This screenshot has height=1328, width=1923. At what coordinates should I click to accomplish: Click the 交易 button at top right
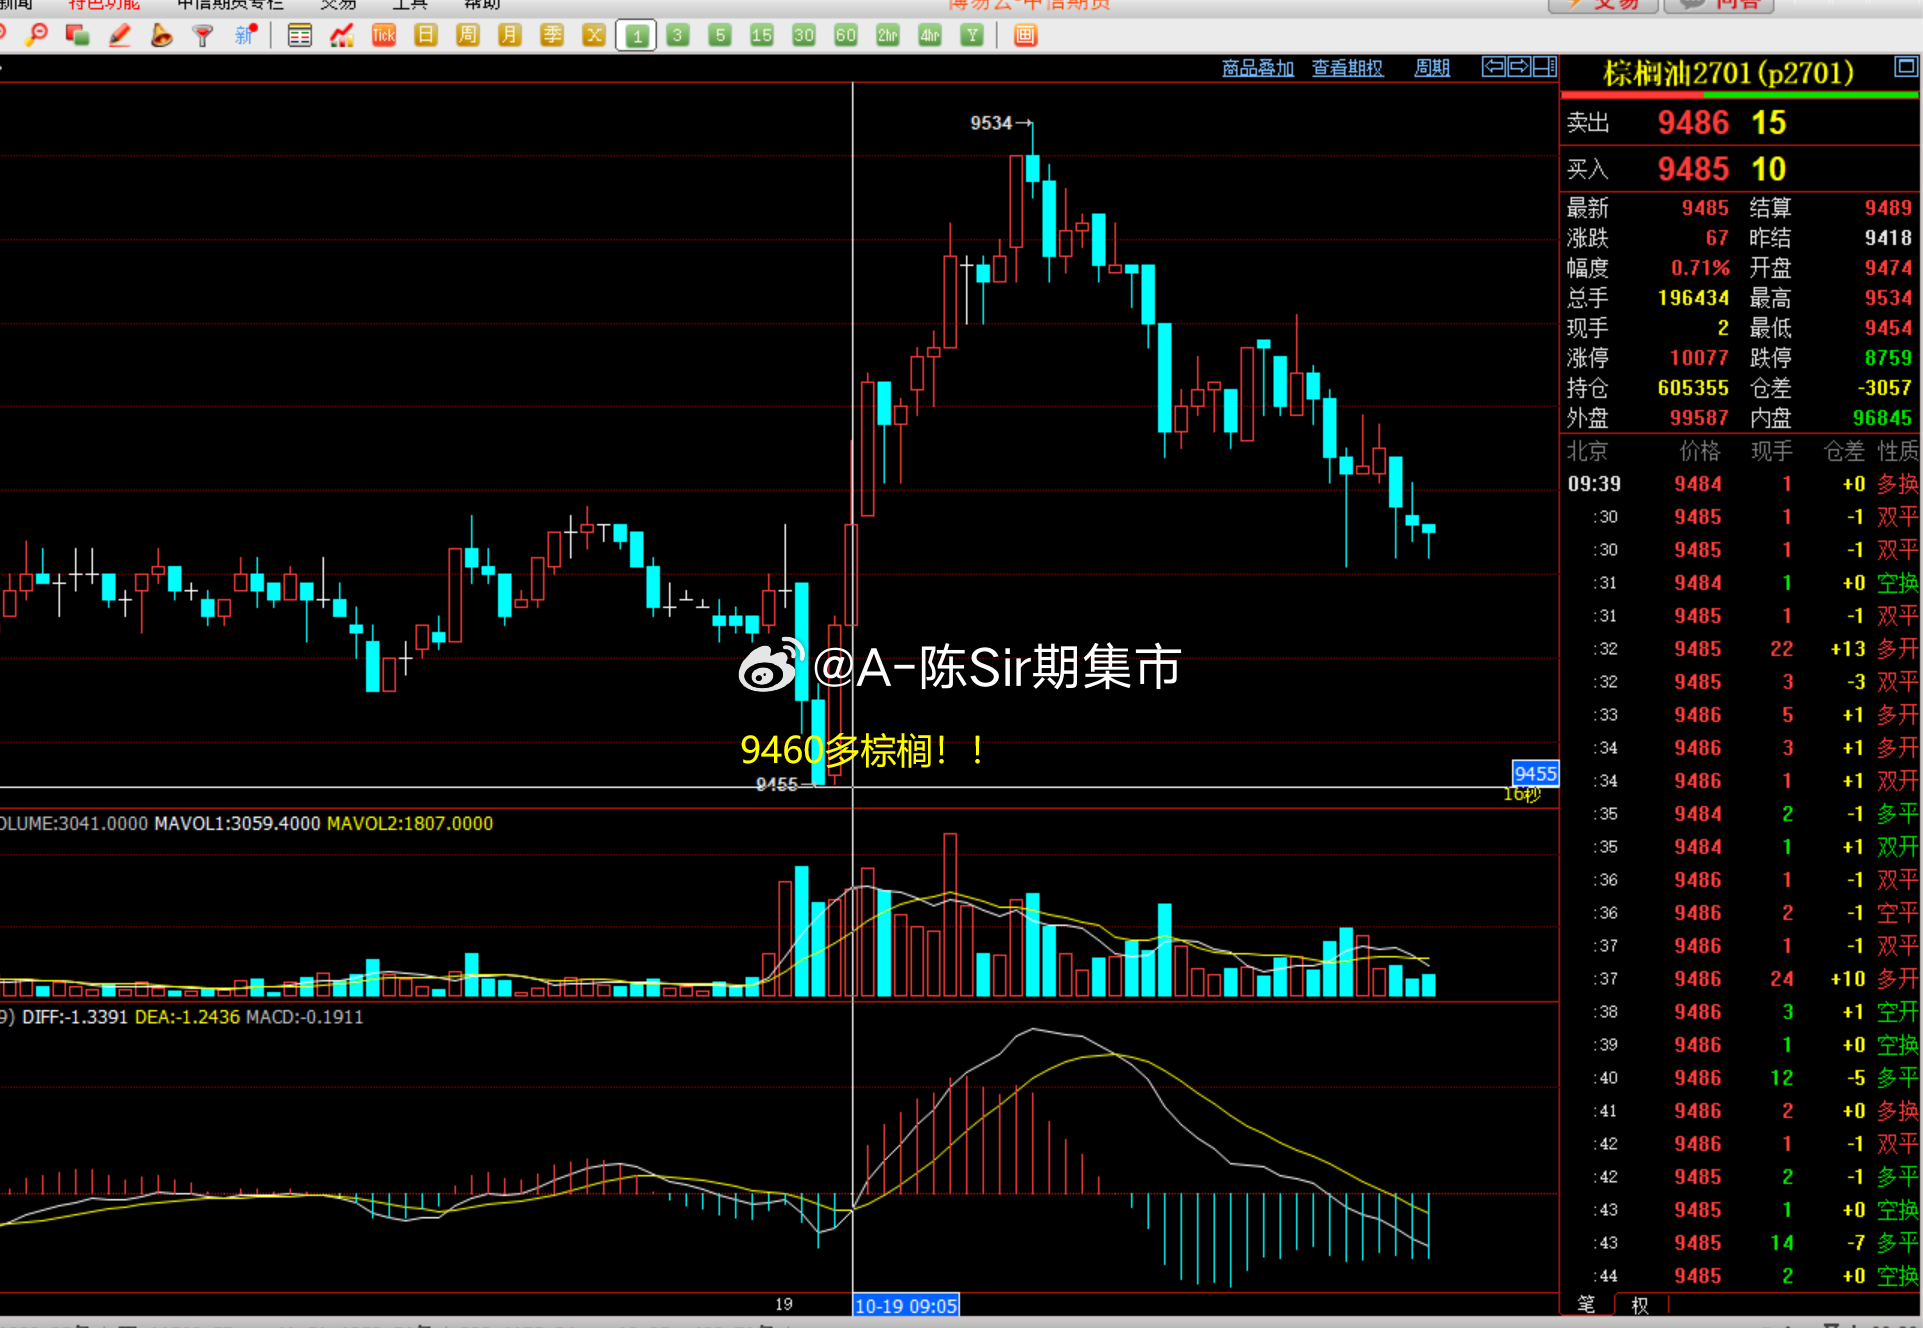coord(1603,5)
